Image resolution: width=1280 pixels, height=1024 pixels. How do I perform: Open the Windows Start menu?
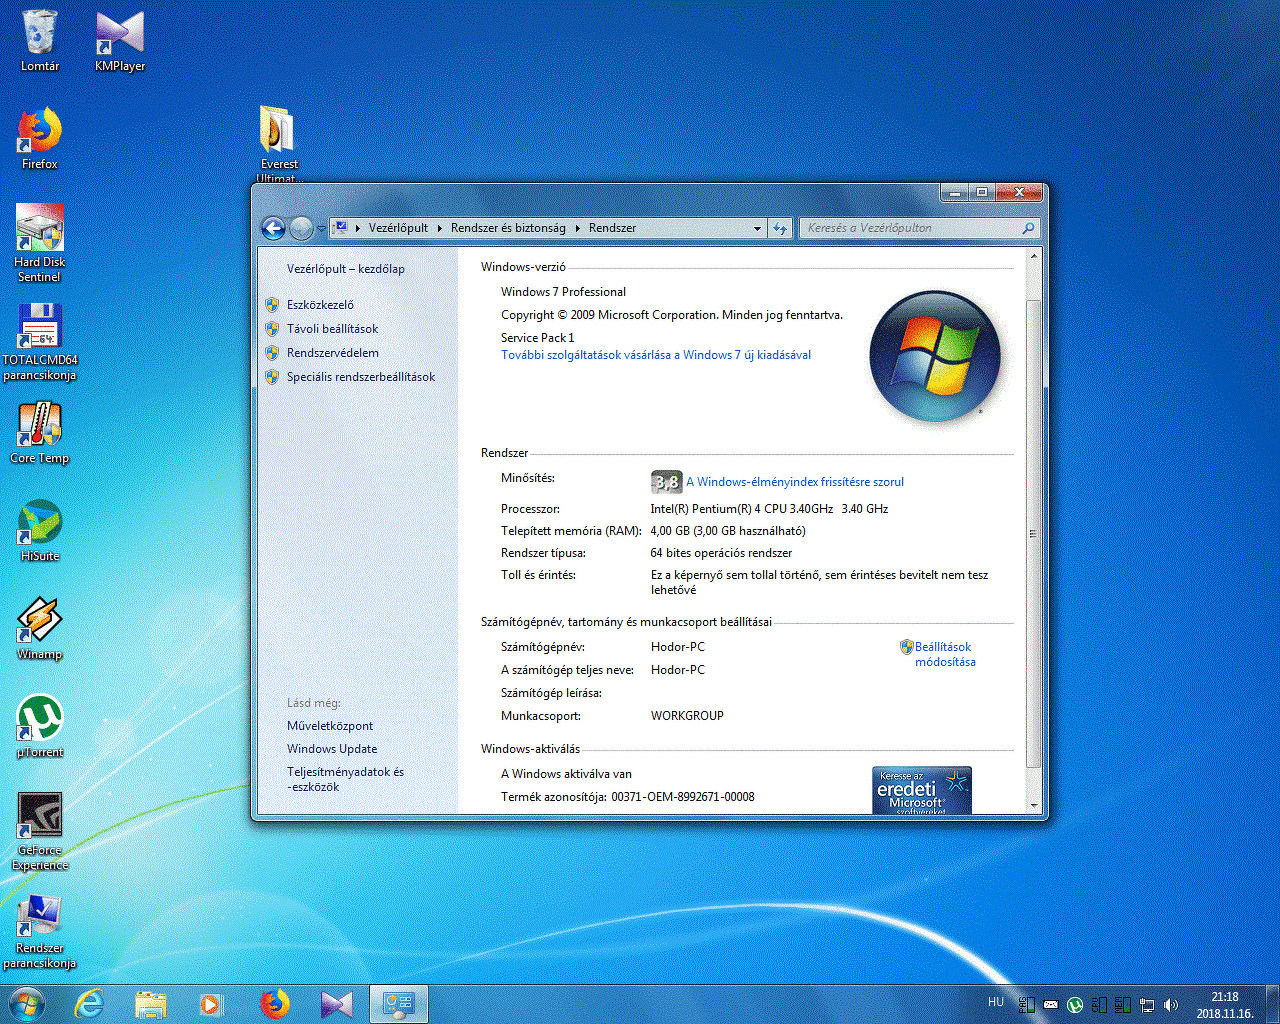tap(26, 1003)
